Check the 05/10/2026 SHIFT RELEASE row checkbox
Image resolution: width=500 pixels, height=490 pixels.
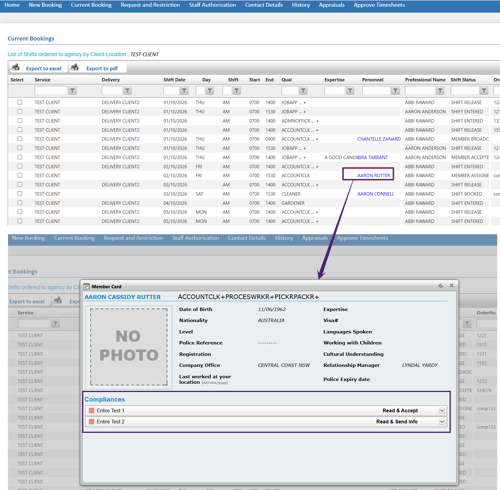20,212
